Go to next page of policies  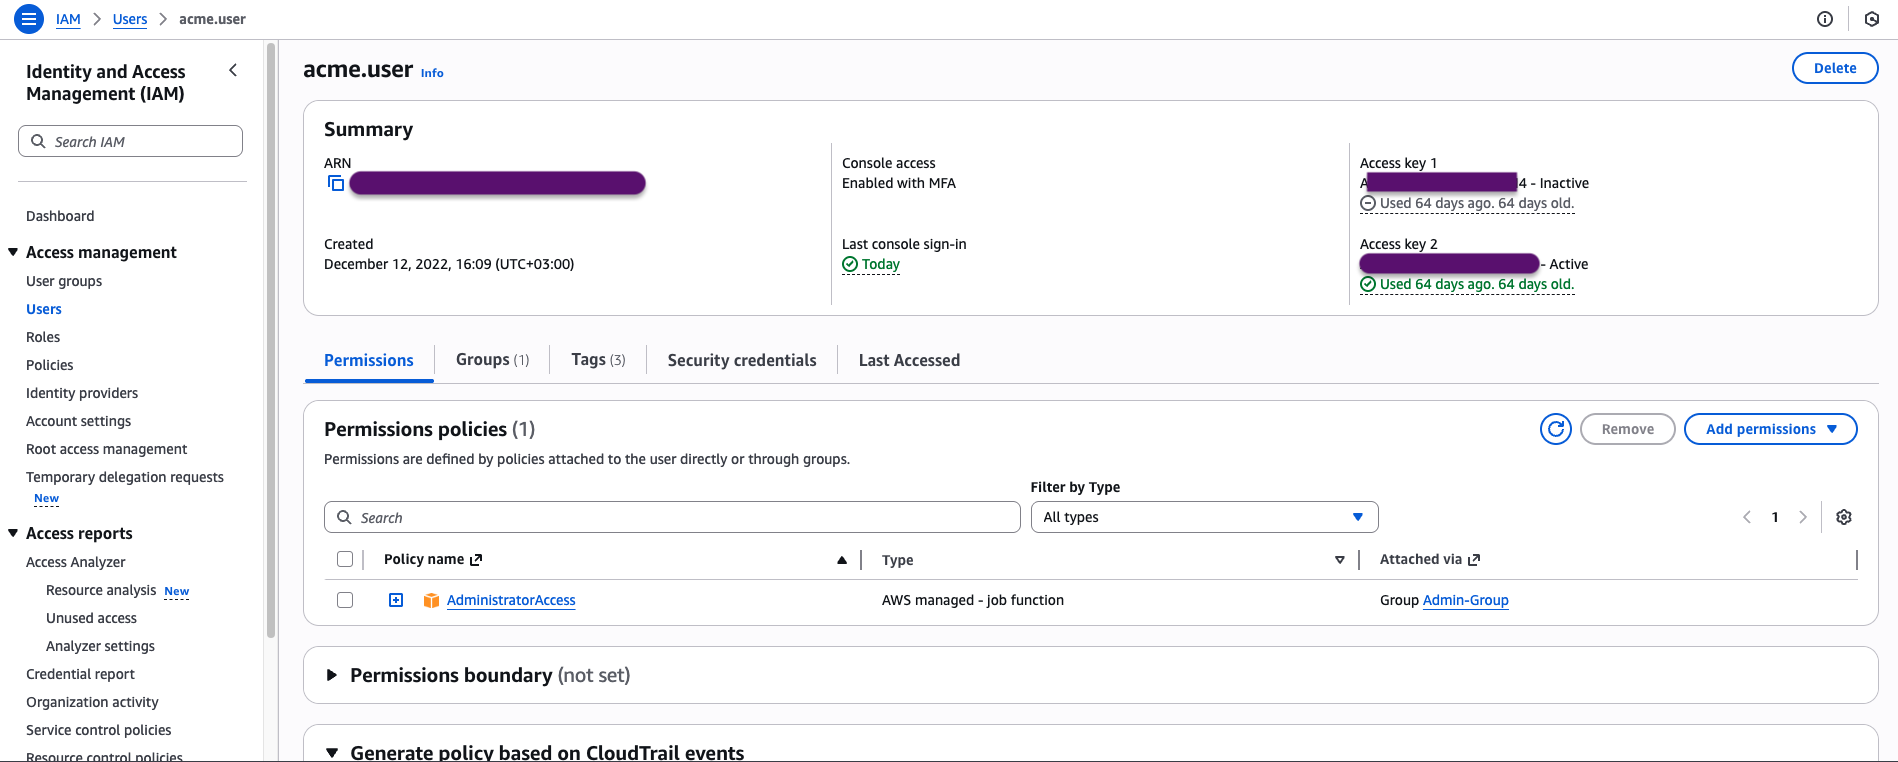point(1803,517)
